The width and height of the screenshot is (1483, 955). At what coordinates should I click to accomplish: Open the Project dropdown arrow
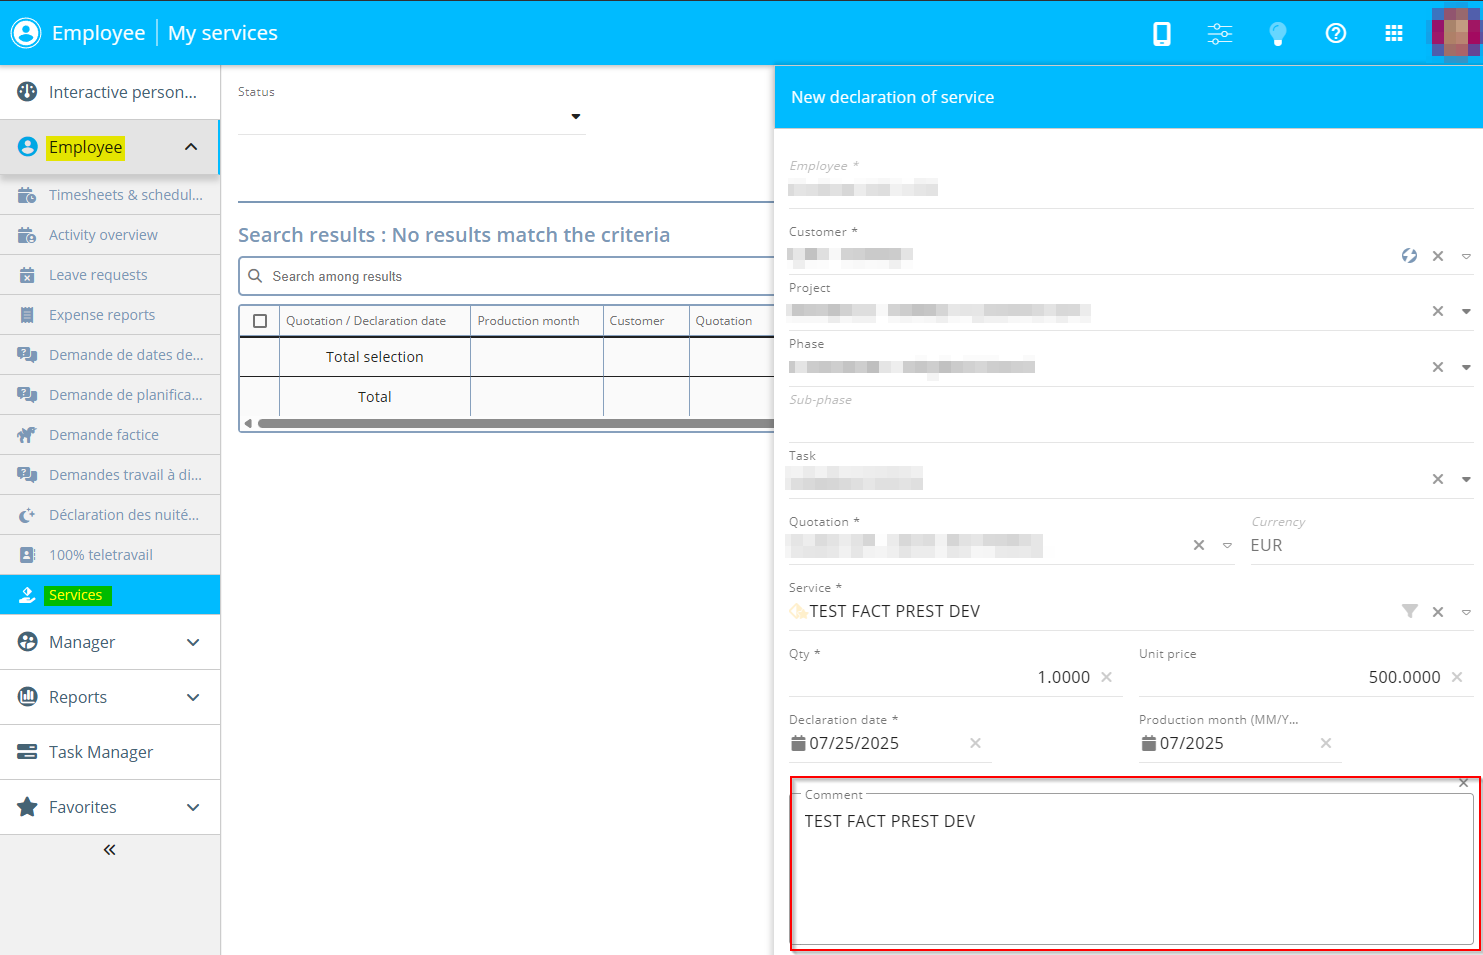click(x=1466, y=311)
